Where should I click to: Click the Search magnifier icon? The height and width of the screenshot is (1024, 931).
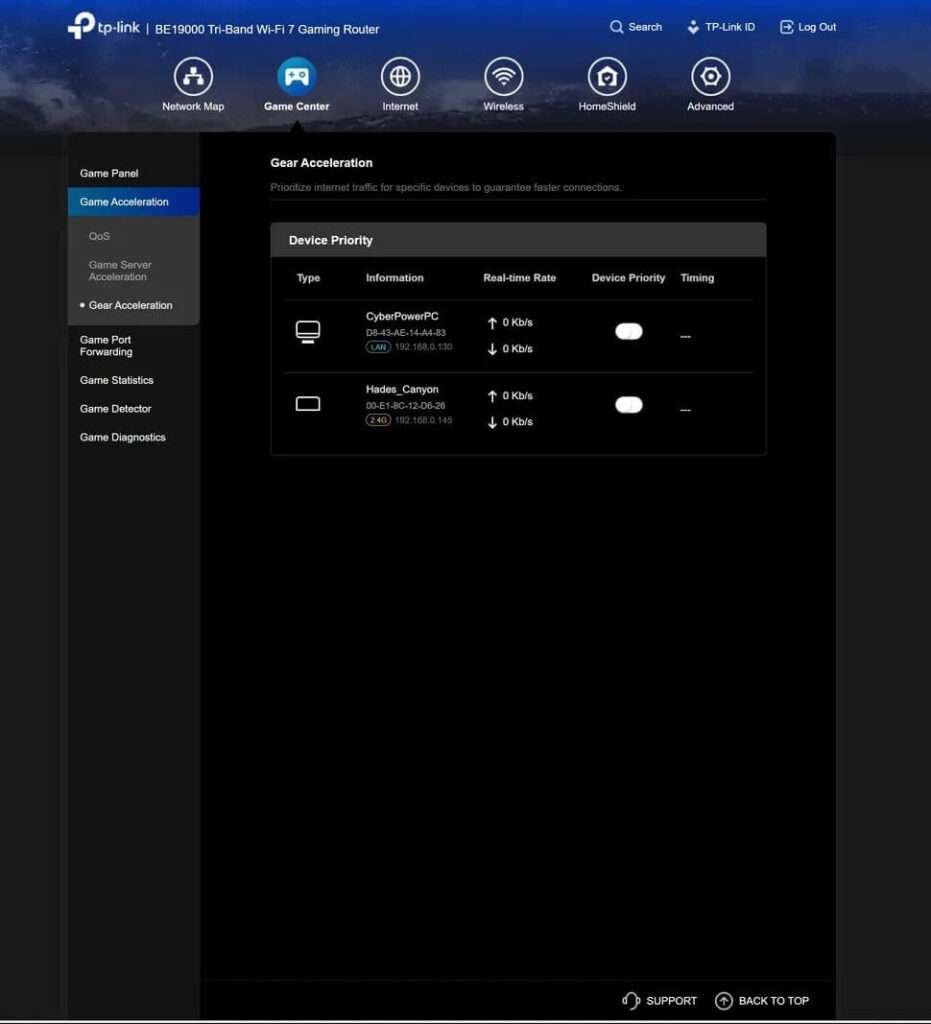click(x=616, y=27)
